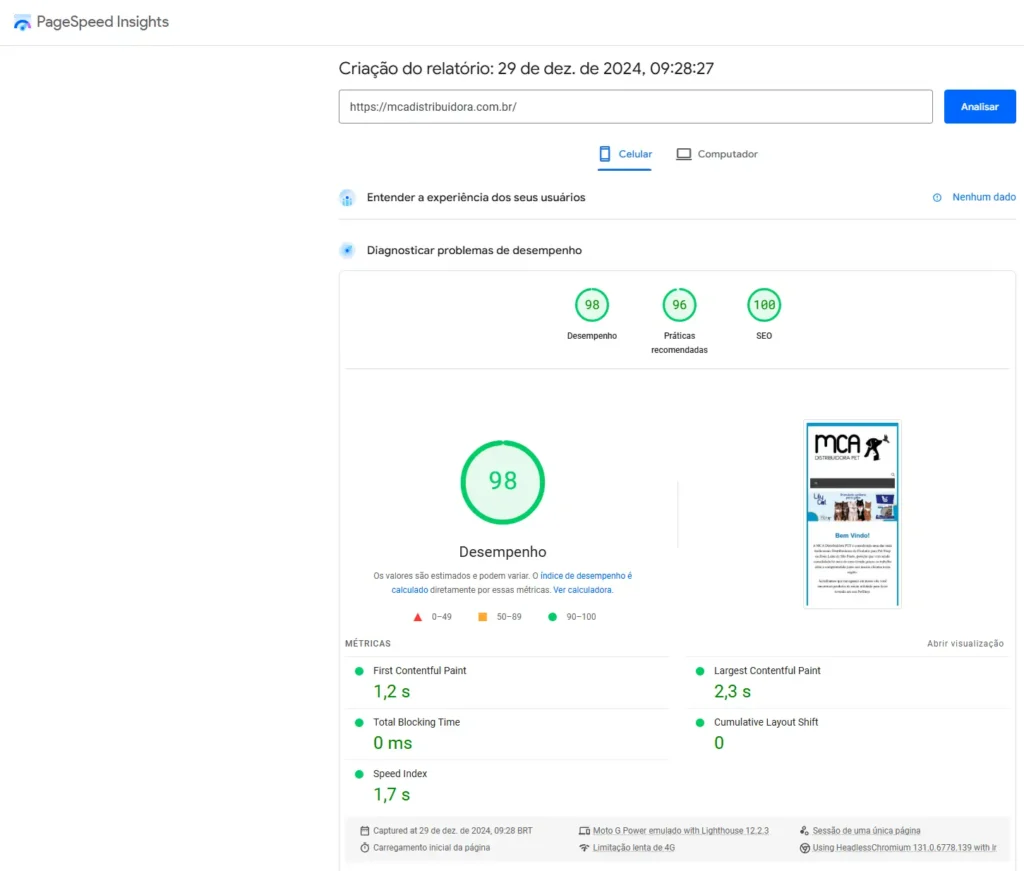Click the performance diagnostics section icon
Screen dimensions: 1024x871
point(347,250)
